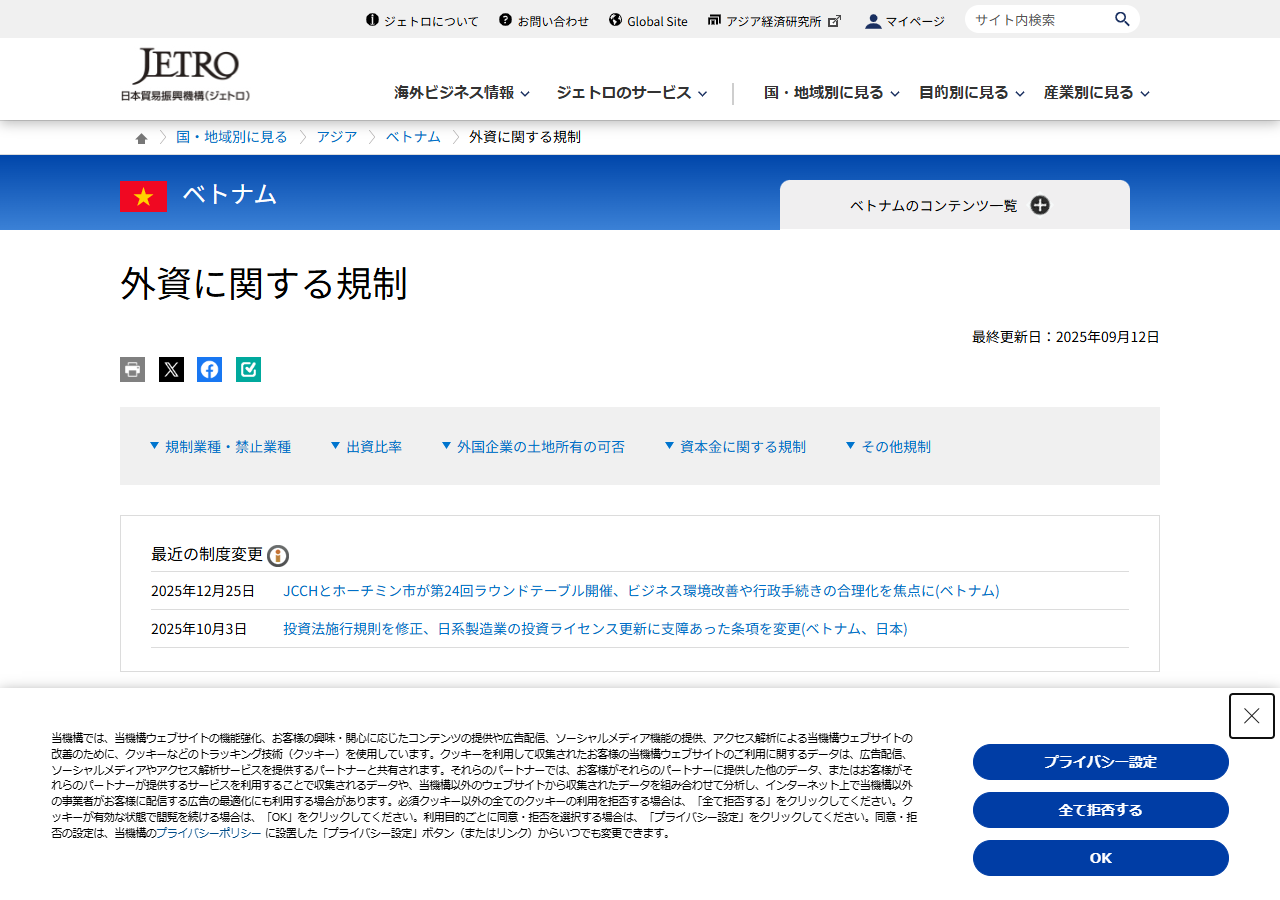Click the 2025年10月3日 date

tap(199, 628)
